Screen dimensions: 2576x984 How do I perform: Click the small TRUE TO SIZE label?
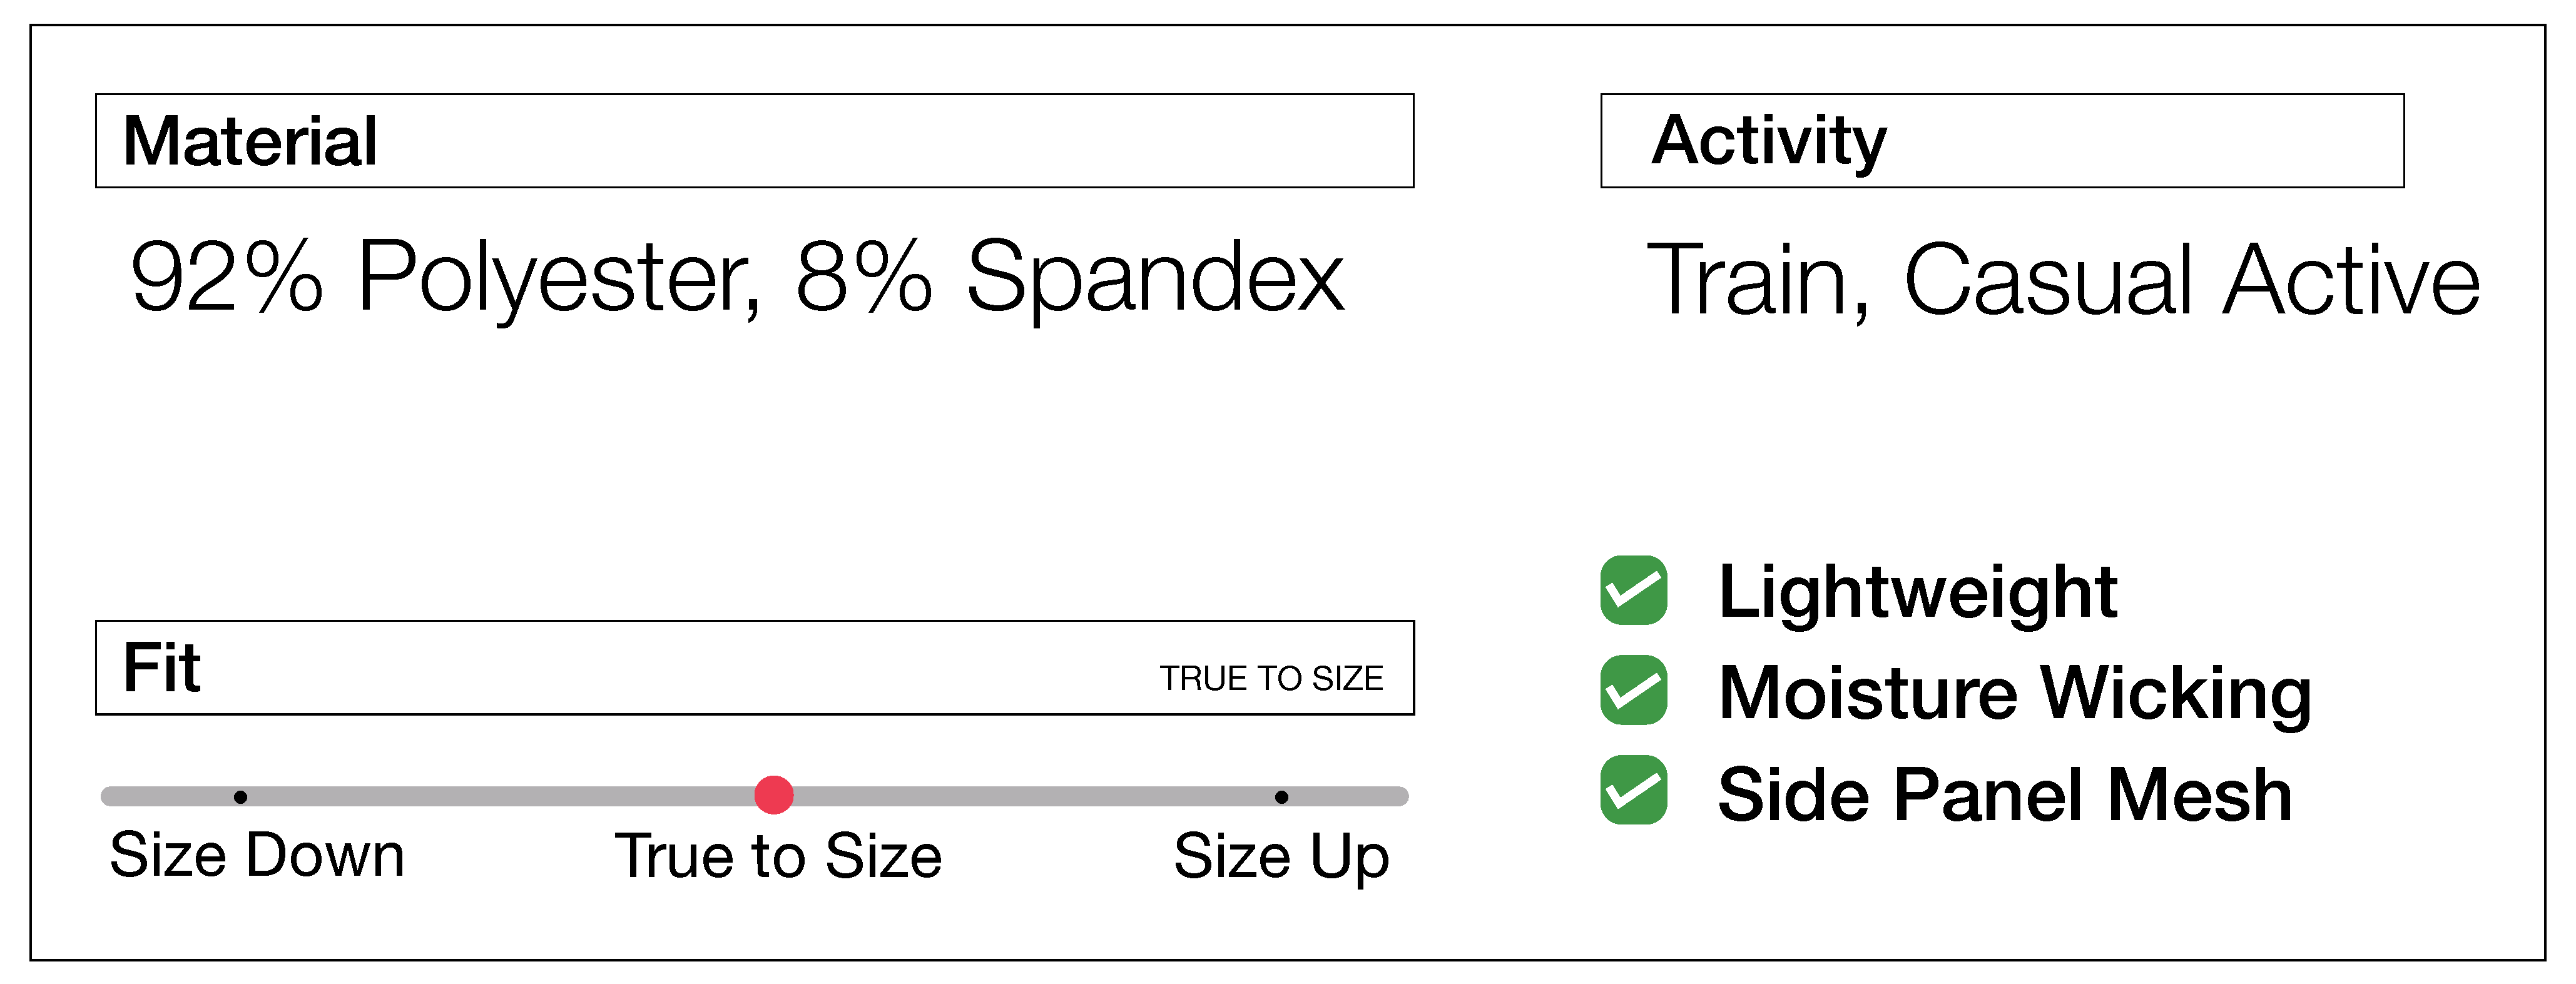[1271, 679]
